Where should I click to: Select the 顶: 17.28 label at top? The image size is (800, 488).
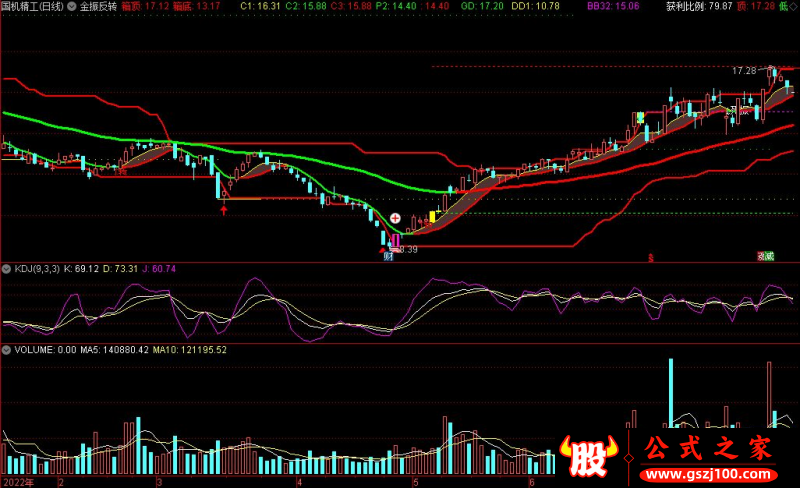(x=756, y=7)
